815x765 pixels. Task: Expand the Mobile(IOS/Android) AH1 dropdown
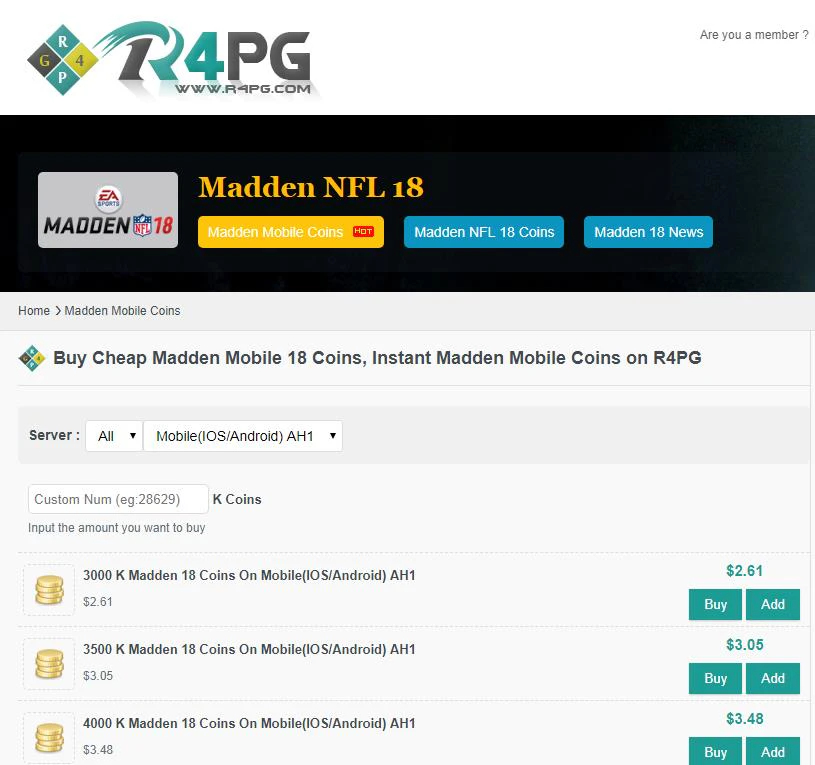243,436
